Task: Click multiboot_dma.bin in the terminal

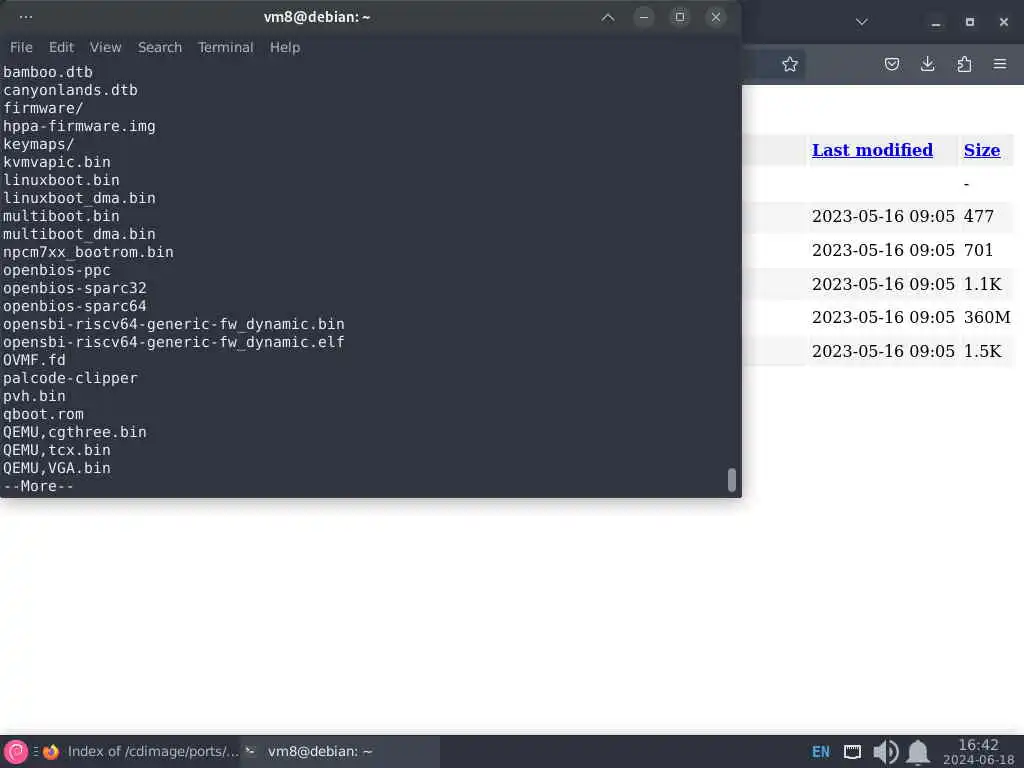Action: (x=79, y=234)
